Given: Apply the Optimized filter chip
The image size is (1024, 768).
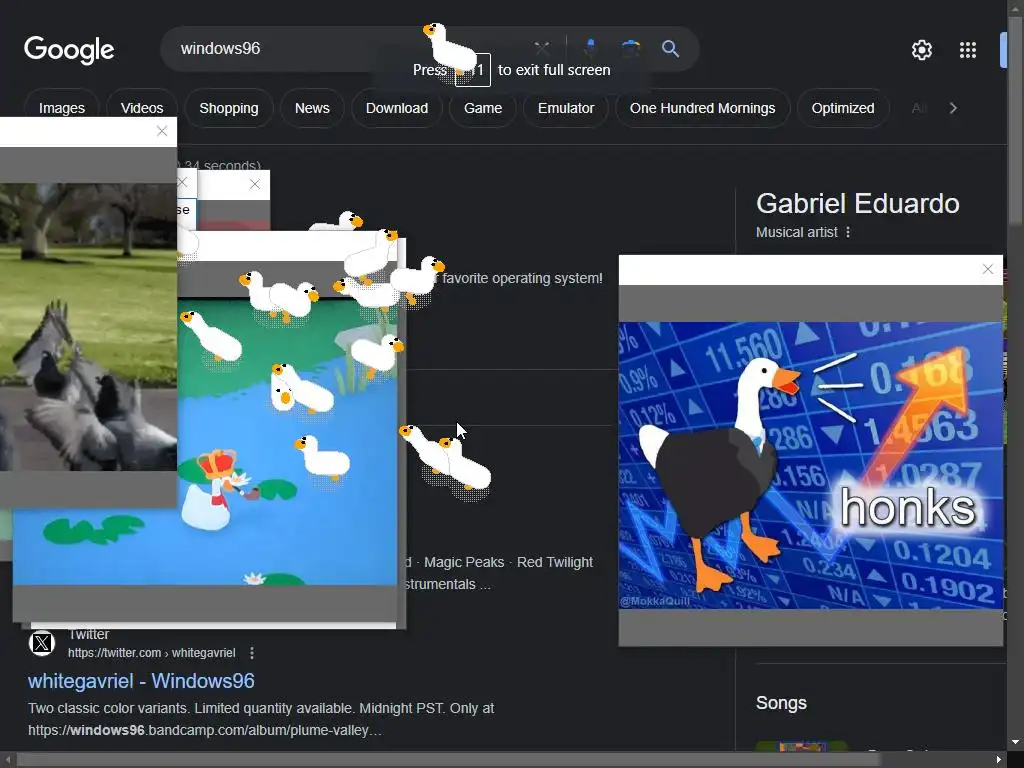Looking at the screenshot, I should [843, 108].
